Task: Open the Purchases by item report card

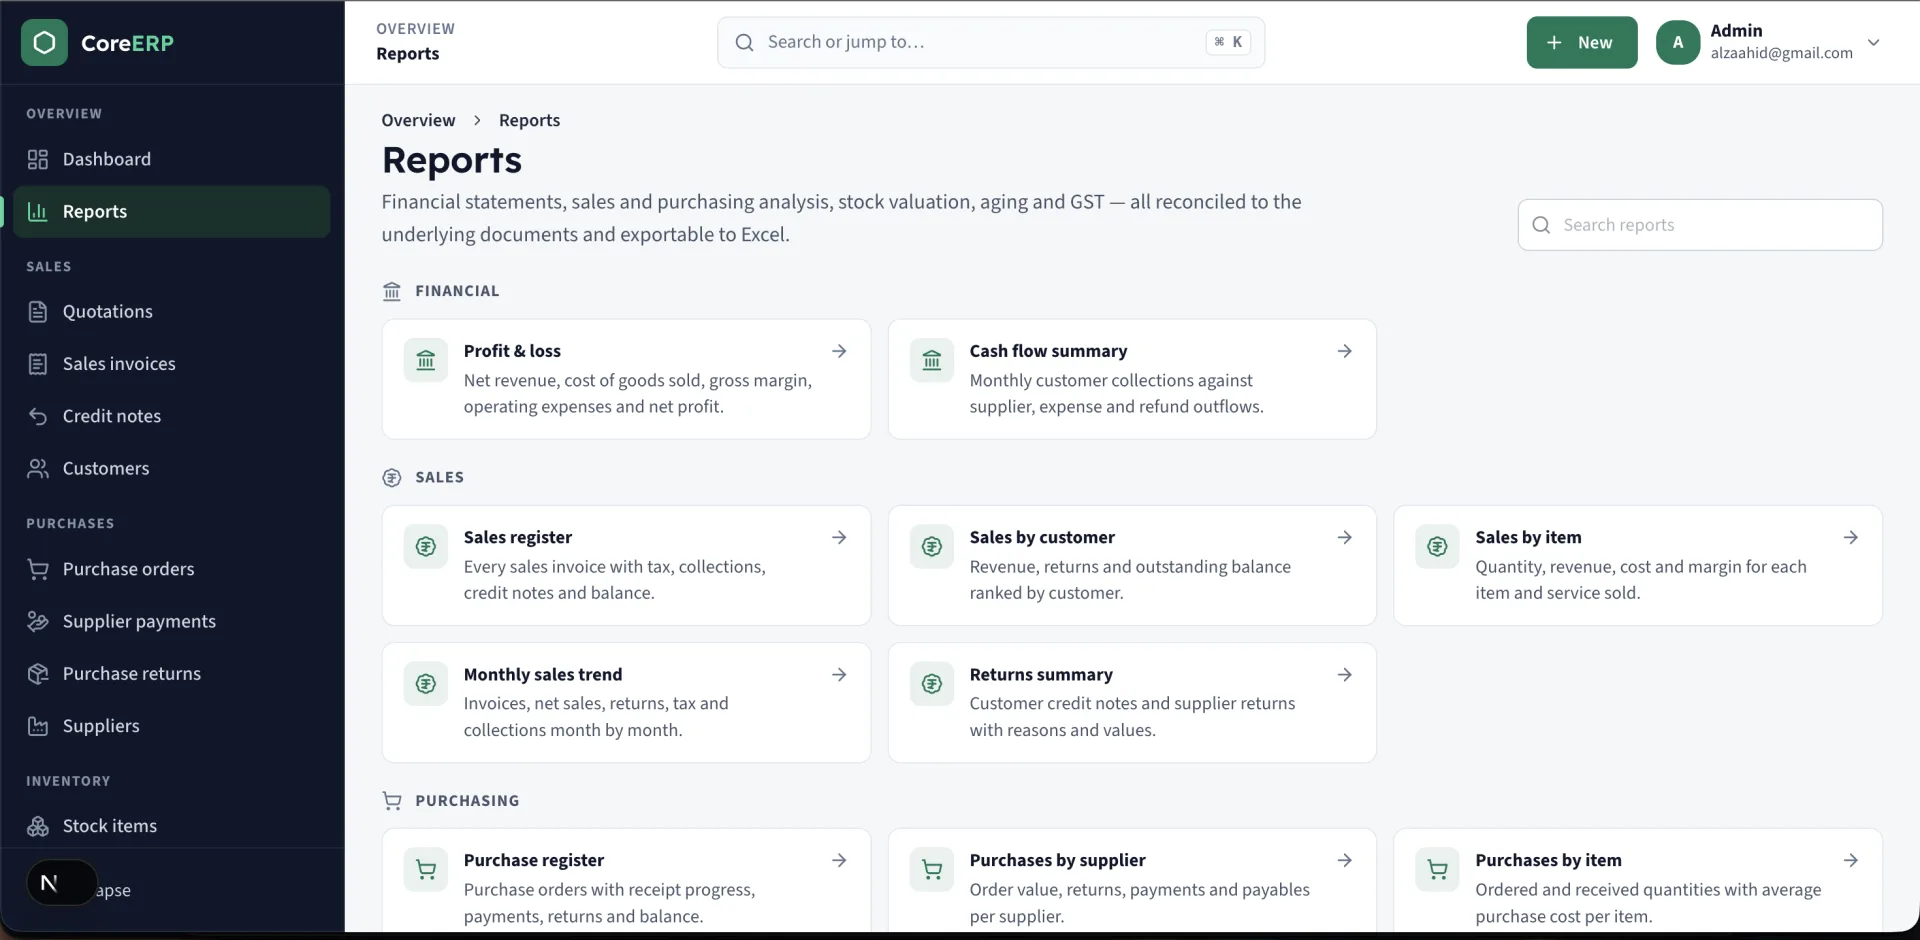Action: (1638, 881)
